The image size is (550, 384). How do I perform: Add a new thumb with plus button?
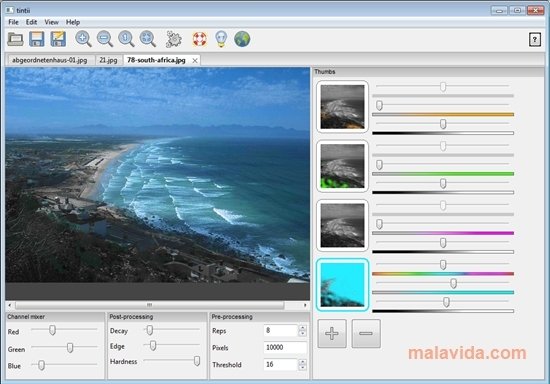pyautogui.click(x=332, y=334)
